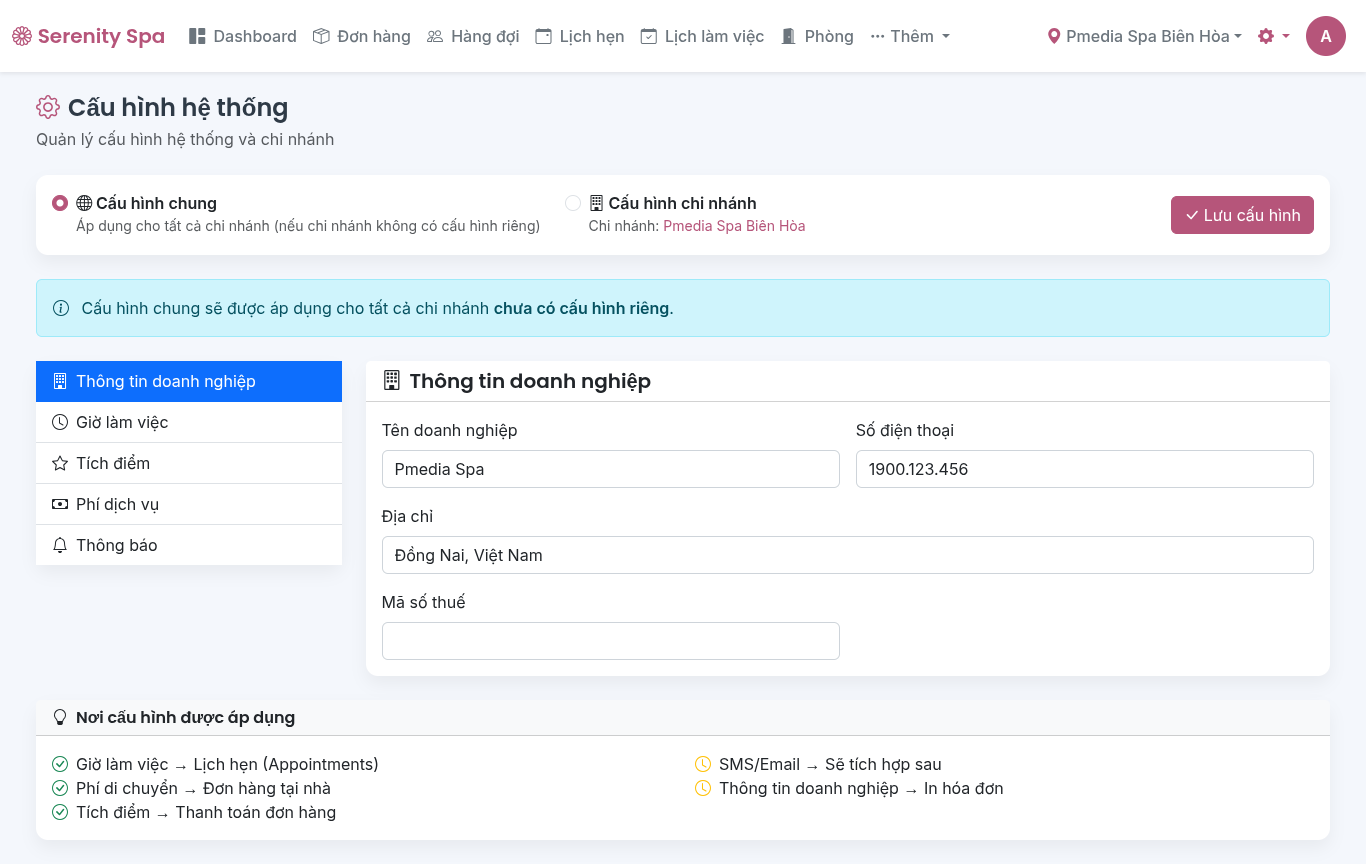
Task: Switch to the Giờ làm việc tab
Action: 189,422
